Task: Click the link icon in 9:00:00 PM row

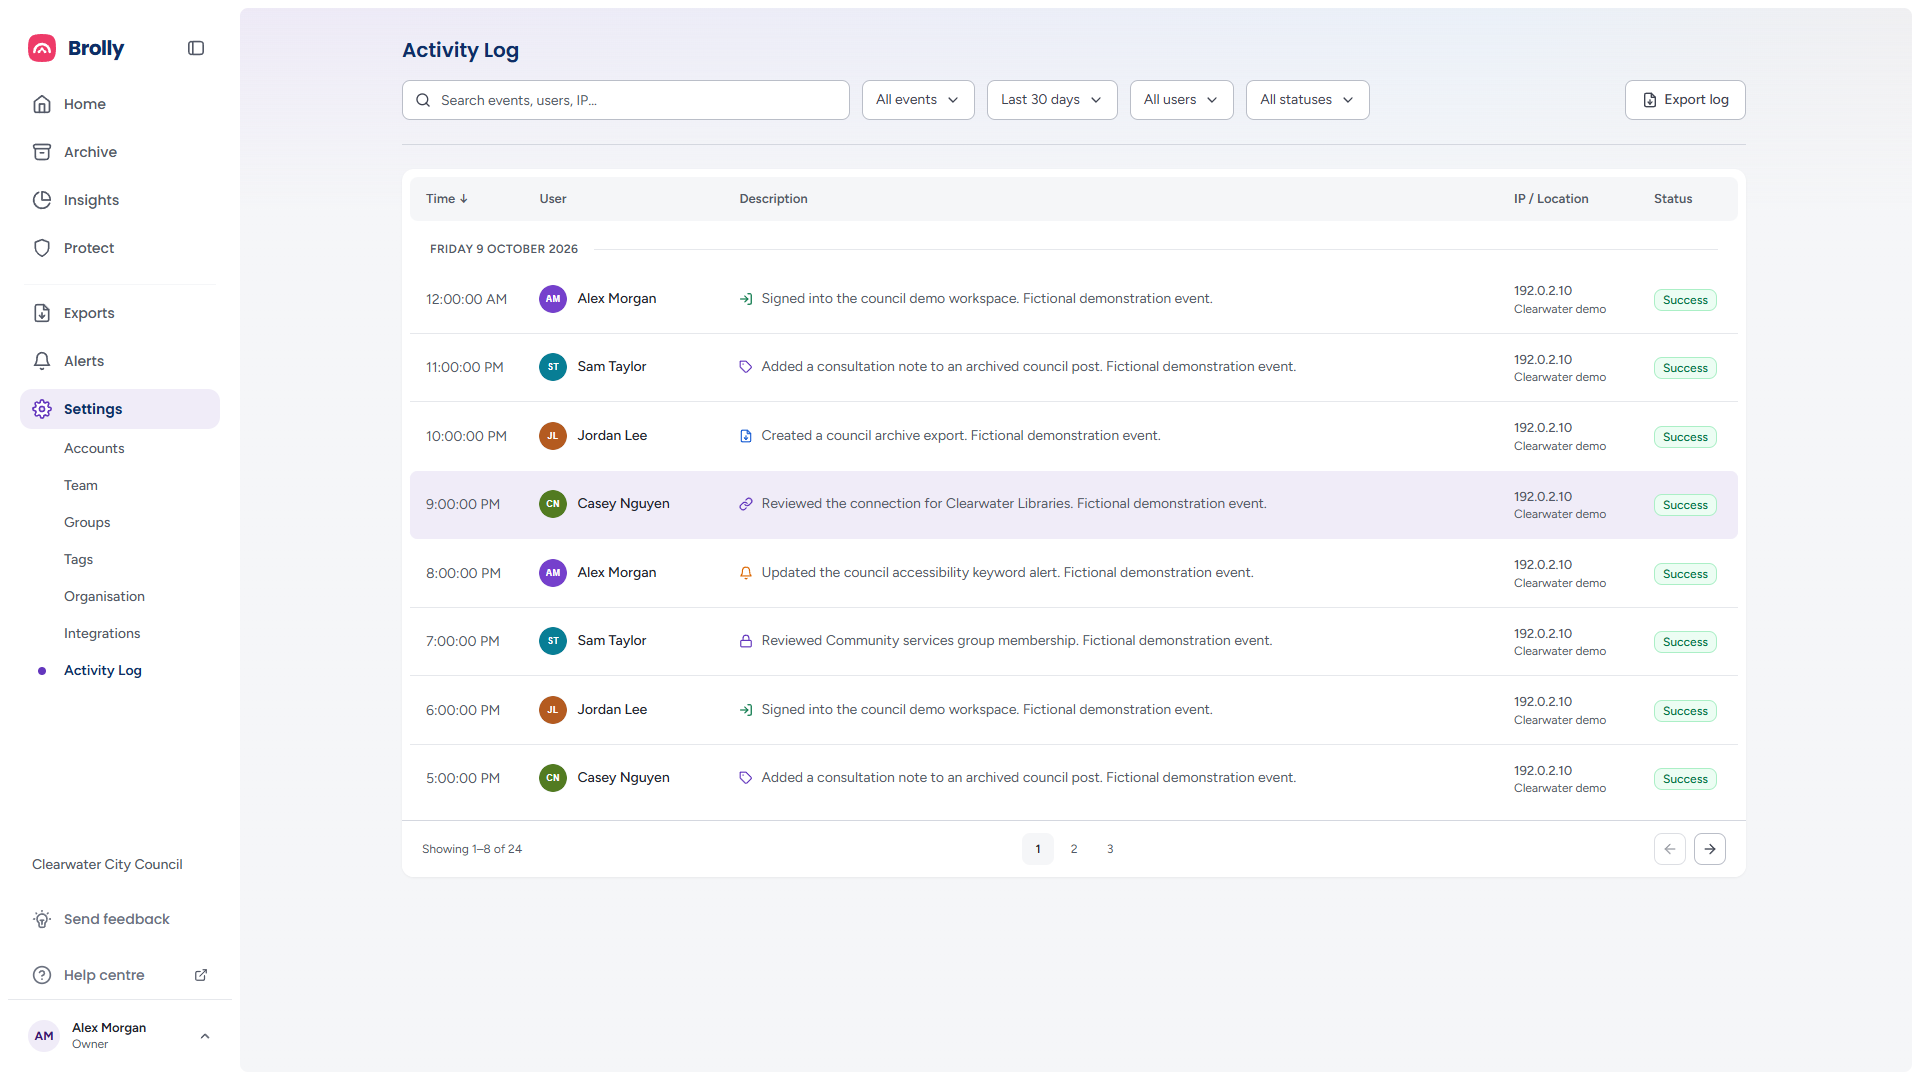Action: point(746,504)
